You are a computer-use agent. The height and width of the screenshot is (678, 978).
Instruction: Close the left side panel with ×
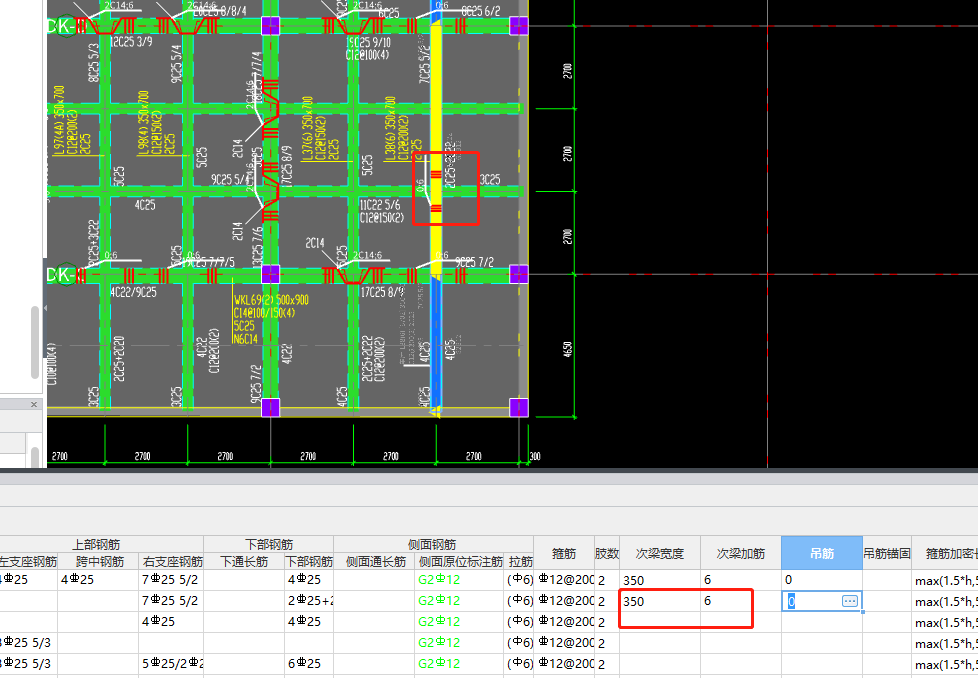[34, 405]
